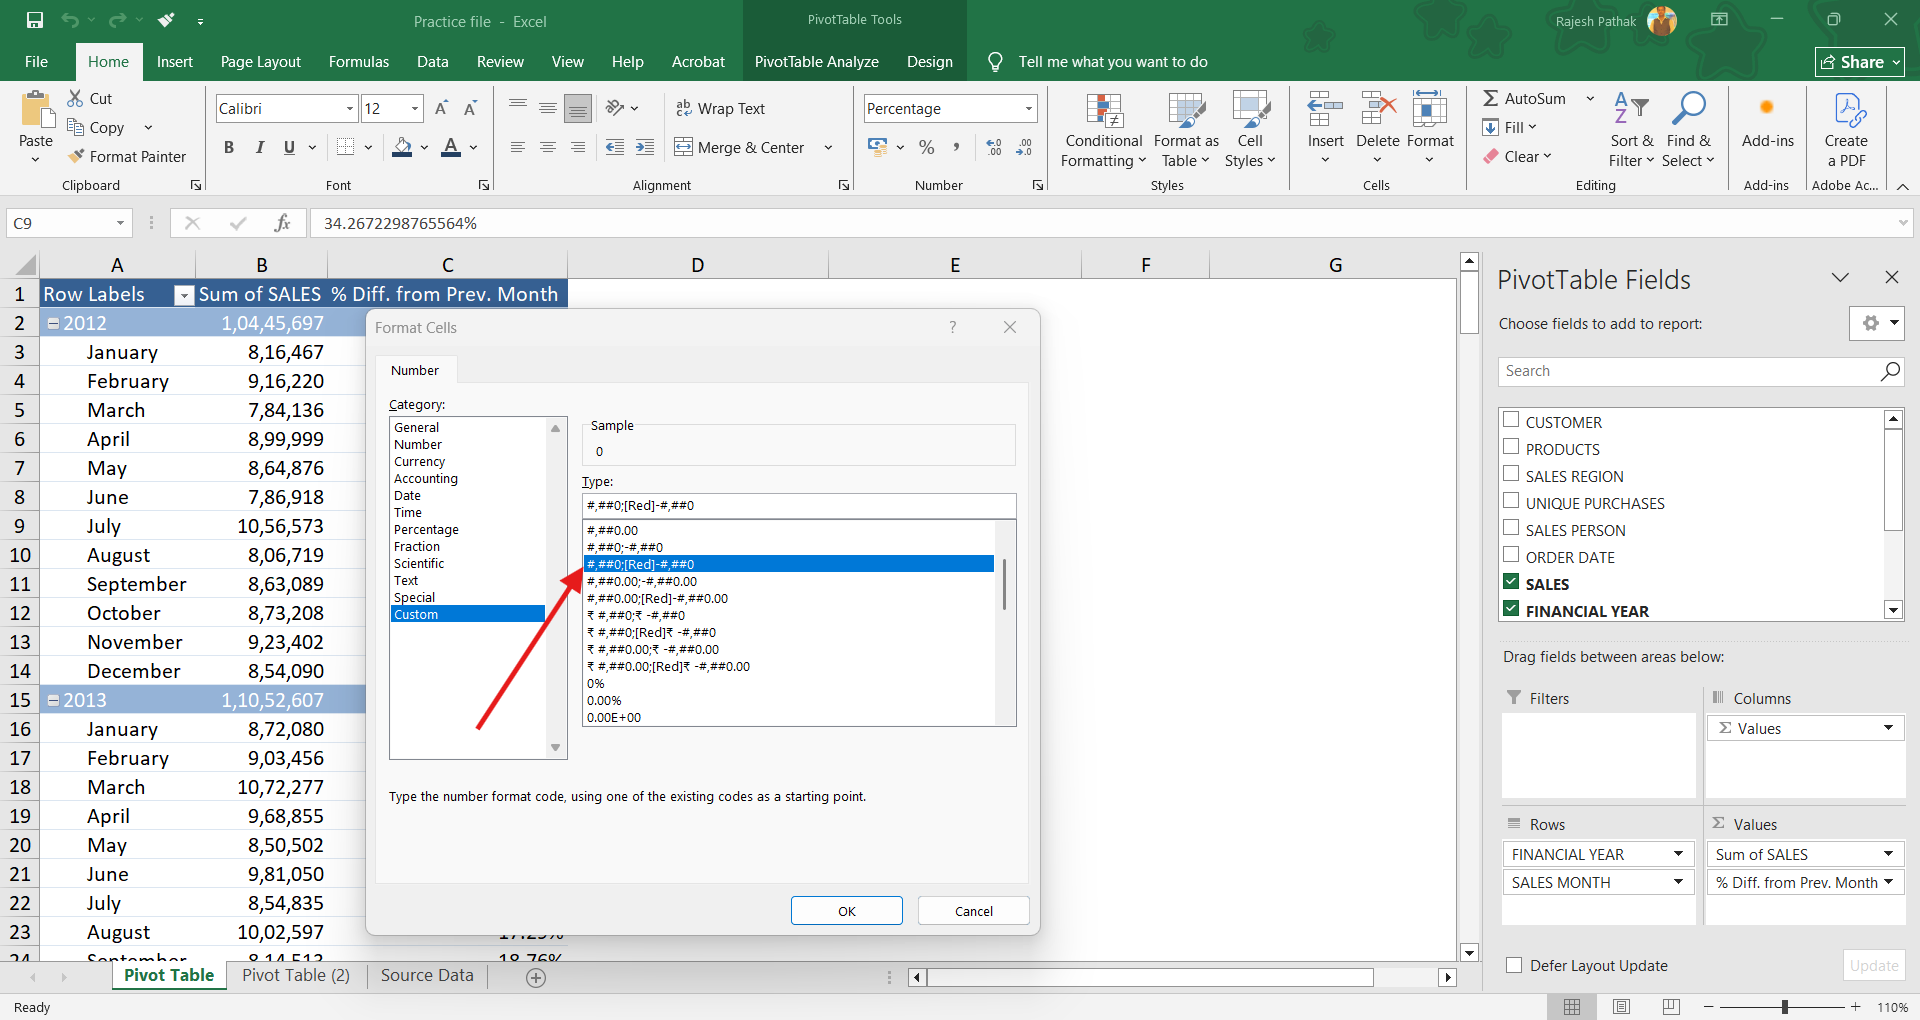Expand the FINANCIAL YEAR row field dropdown
Screen dimensions: 1920x1020
pos(1678,854)
